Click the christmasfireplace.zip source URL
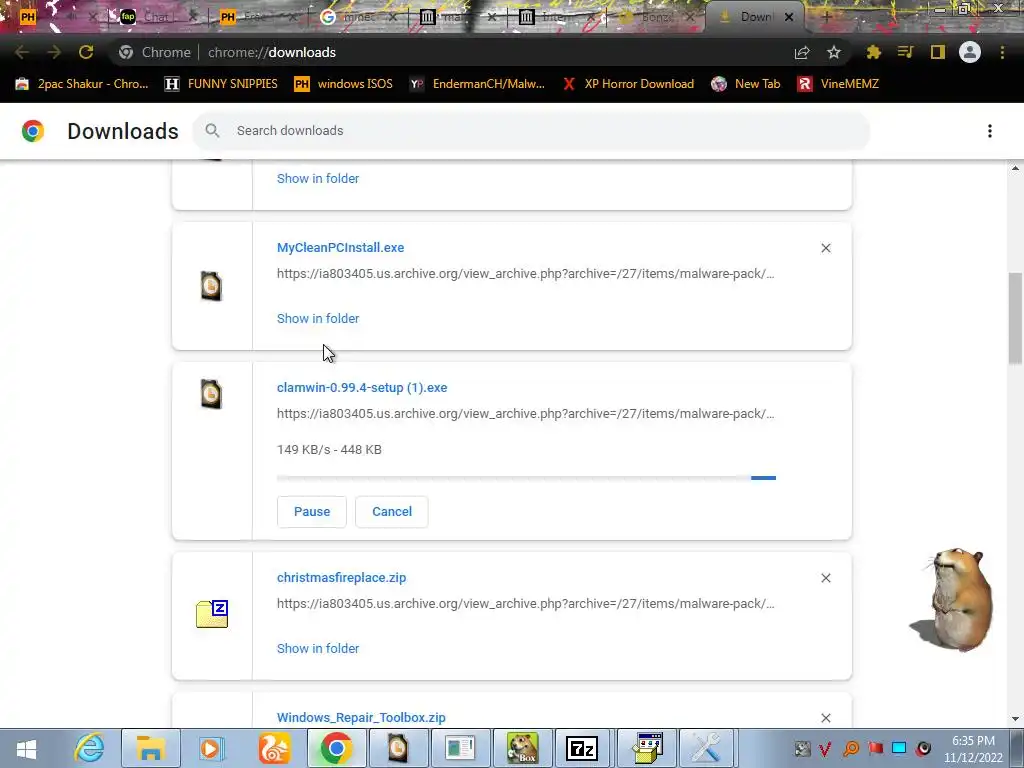The width and height of the screenshot is (1024, 768). (526, 603)
